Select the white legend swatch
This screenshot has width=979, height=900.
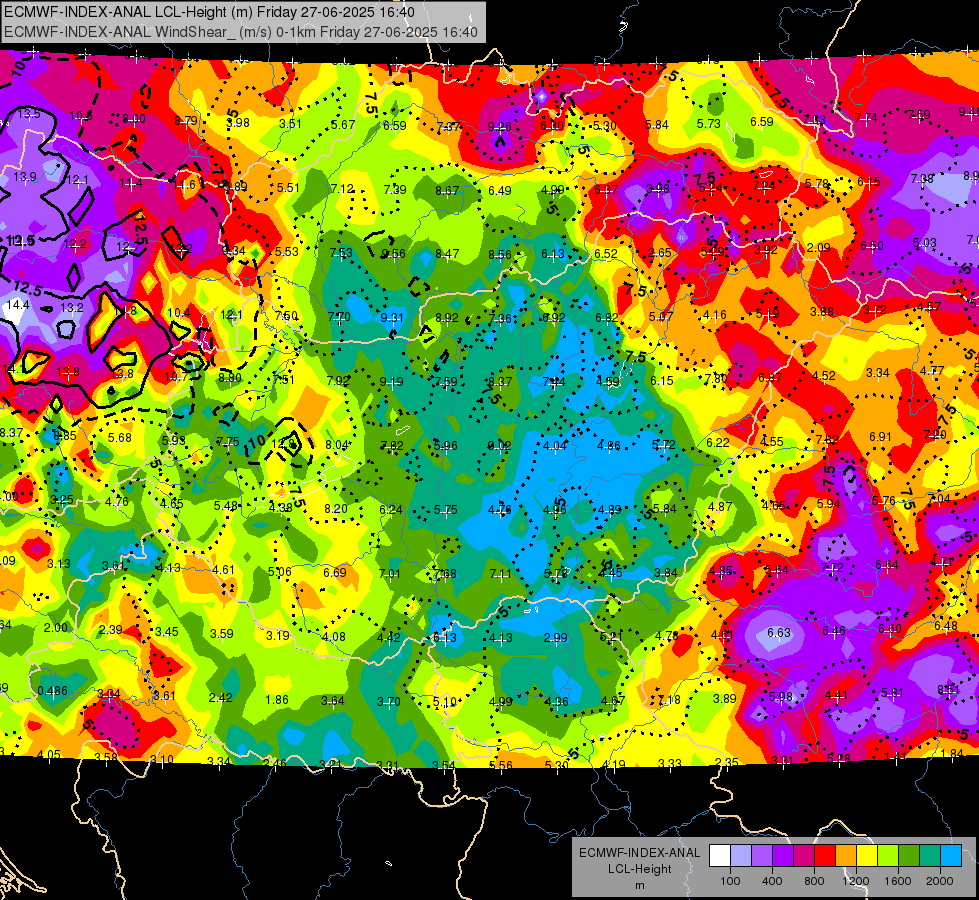[720, 856]
